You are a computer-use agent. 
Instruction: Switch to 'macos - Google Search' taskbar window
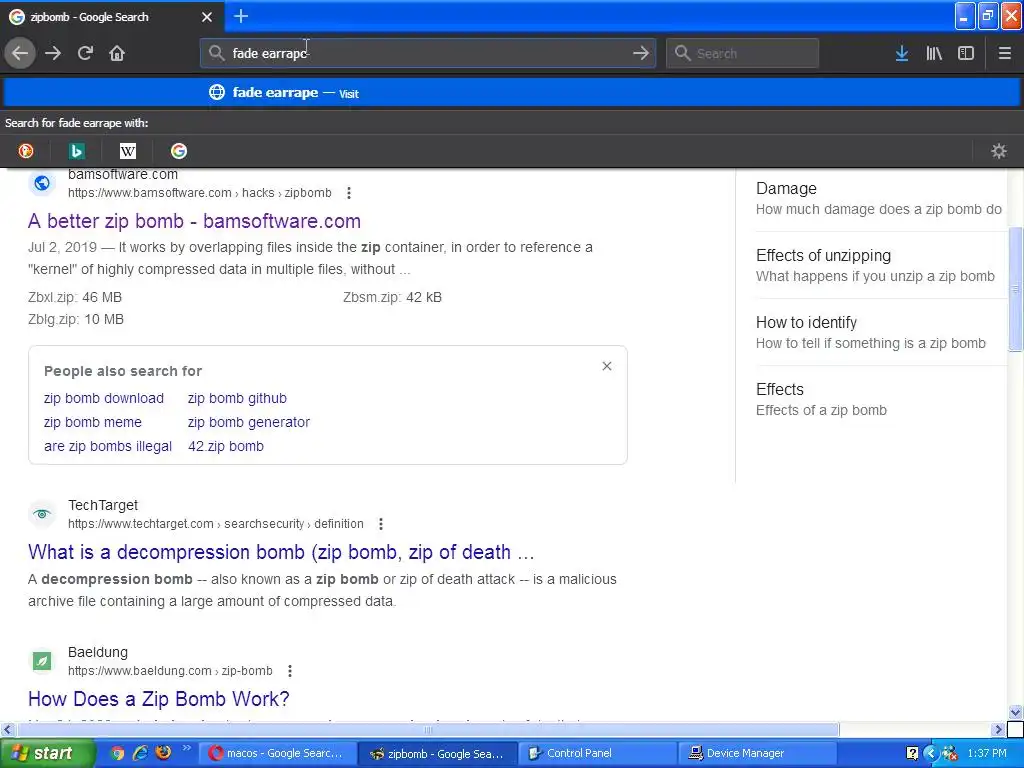(x=277, y=754)
